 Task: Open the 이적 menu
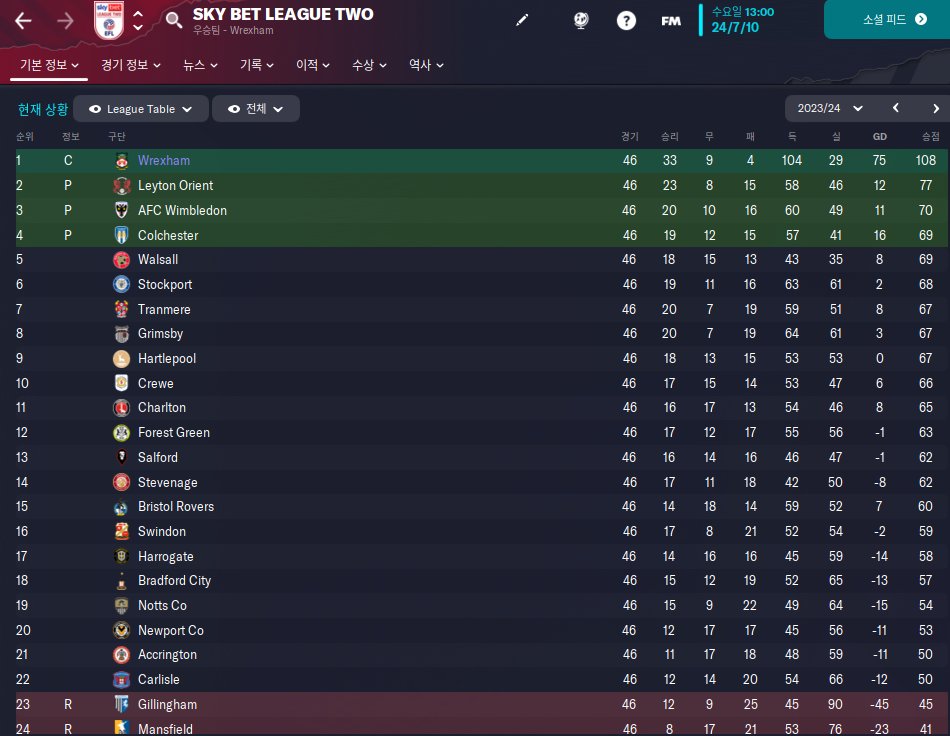(313, 65)
